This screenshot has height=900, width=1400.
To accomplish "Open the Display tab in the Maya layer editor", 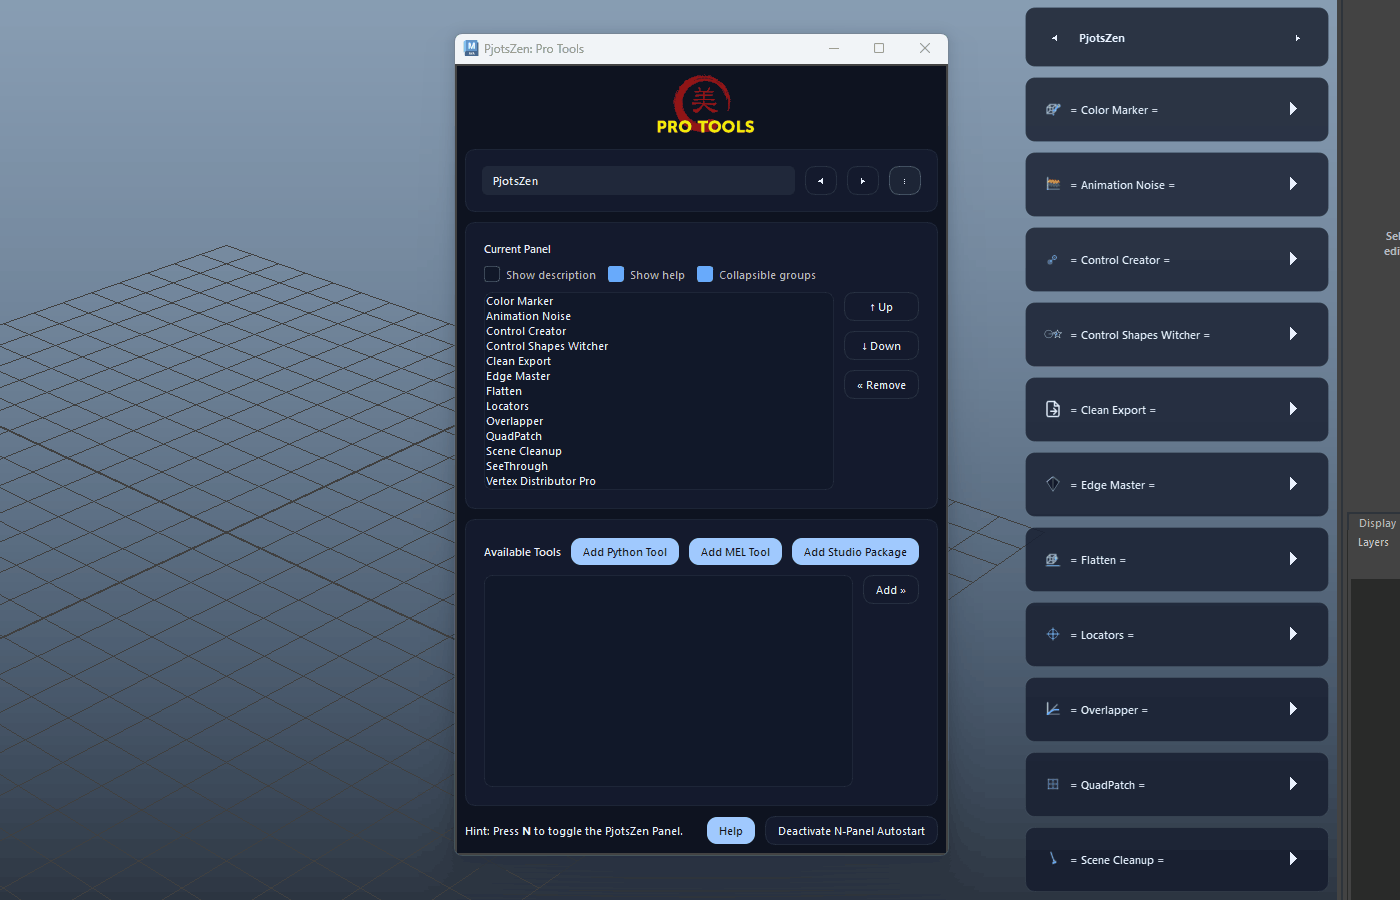I will 1377,523.
